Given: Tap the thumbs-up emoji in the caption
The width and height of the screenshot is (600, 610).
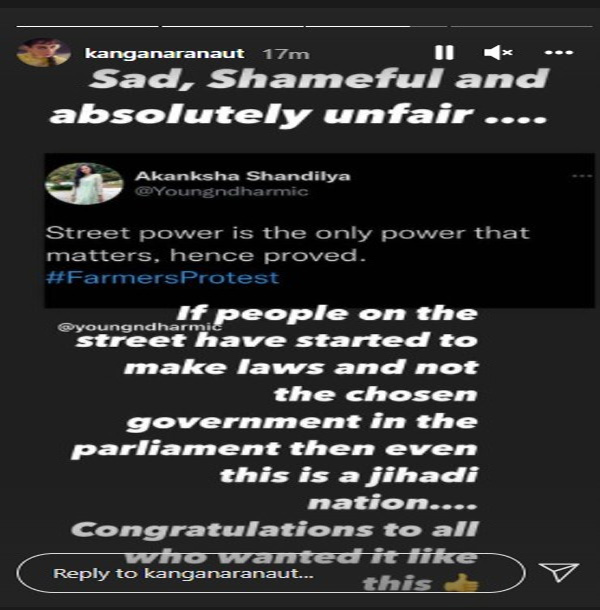Looking at the screenshot, I should [x=461, y=583].
